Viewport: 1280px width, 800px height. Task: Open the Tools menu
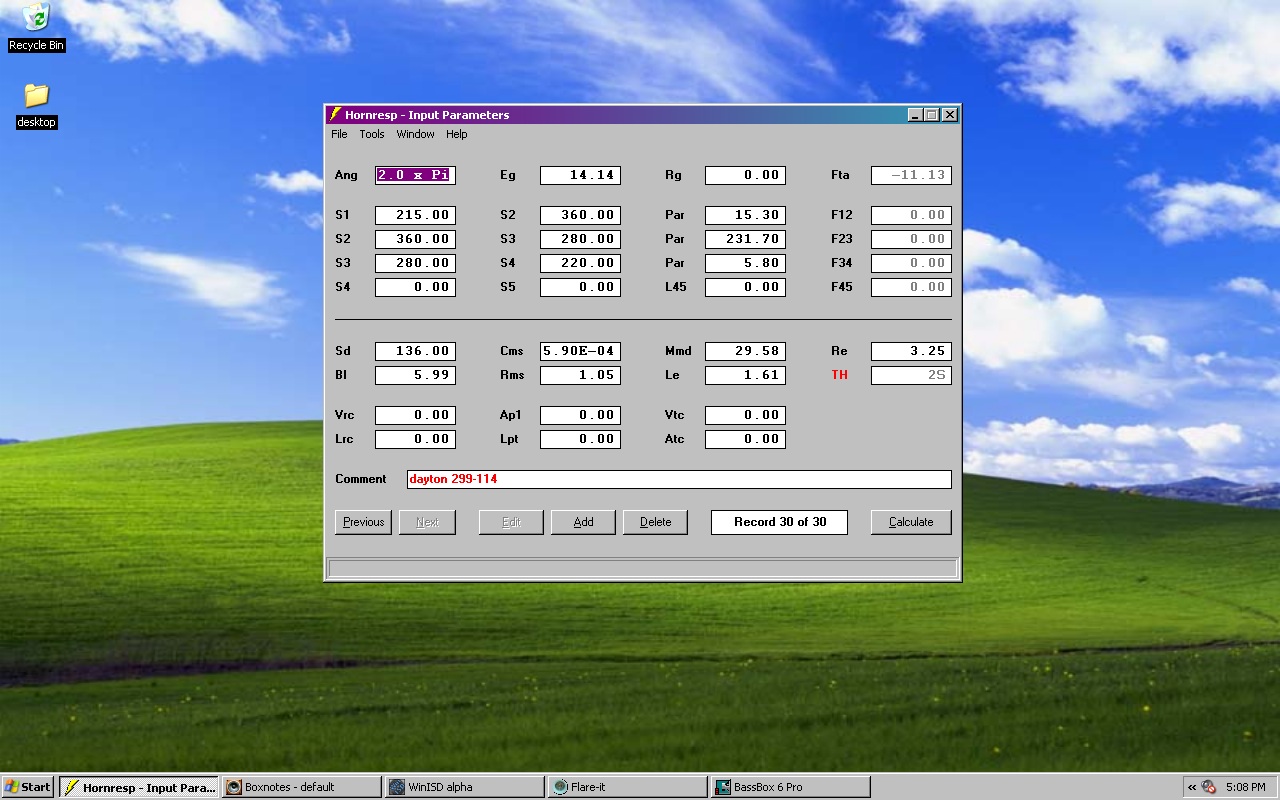click(x=372, y=134)
